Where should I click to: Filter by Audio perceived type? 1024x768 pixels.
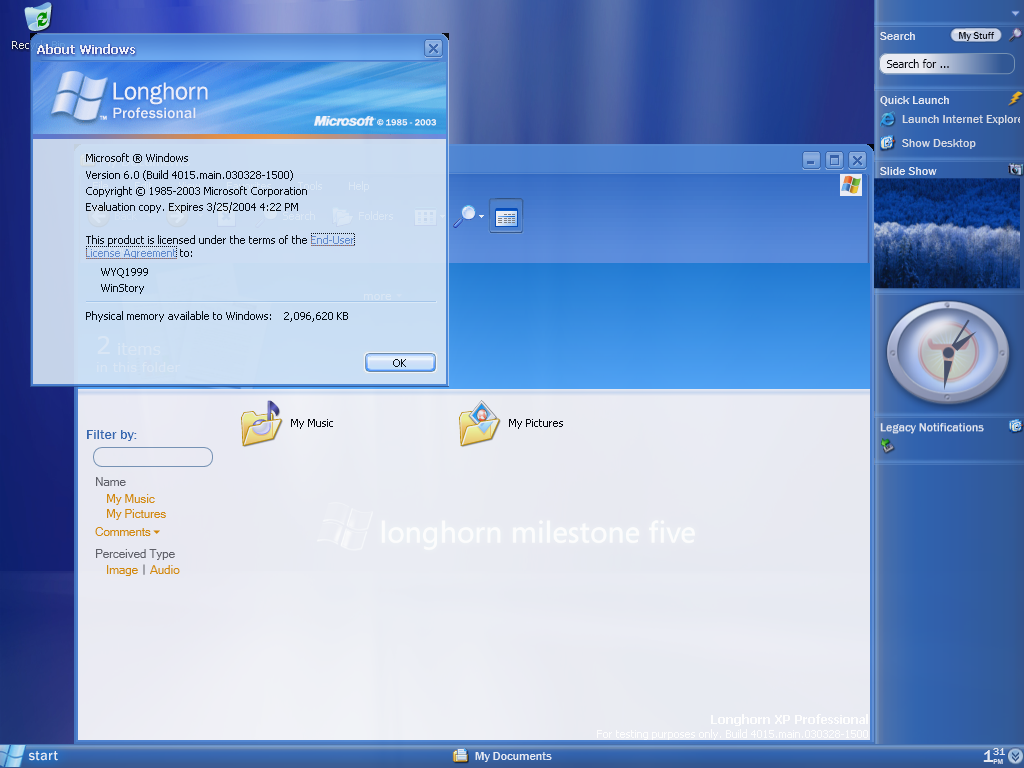[165, 570]
